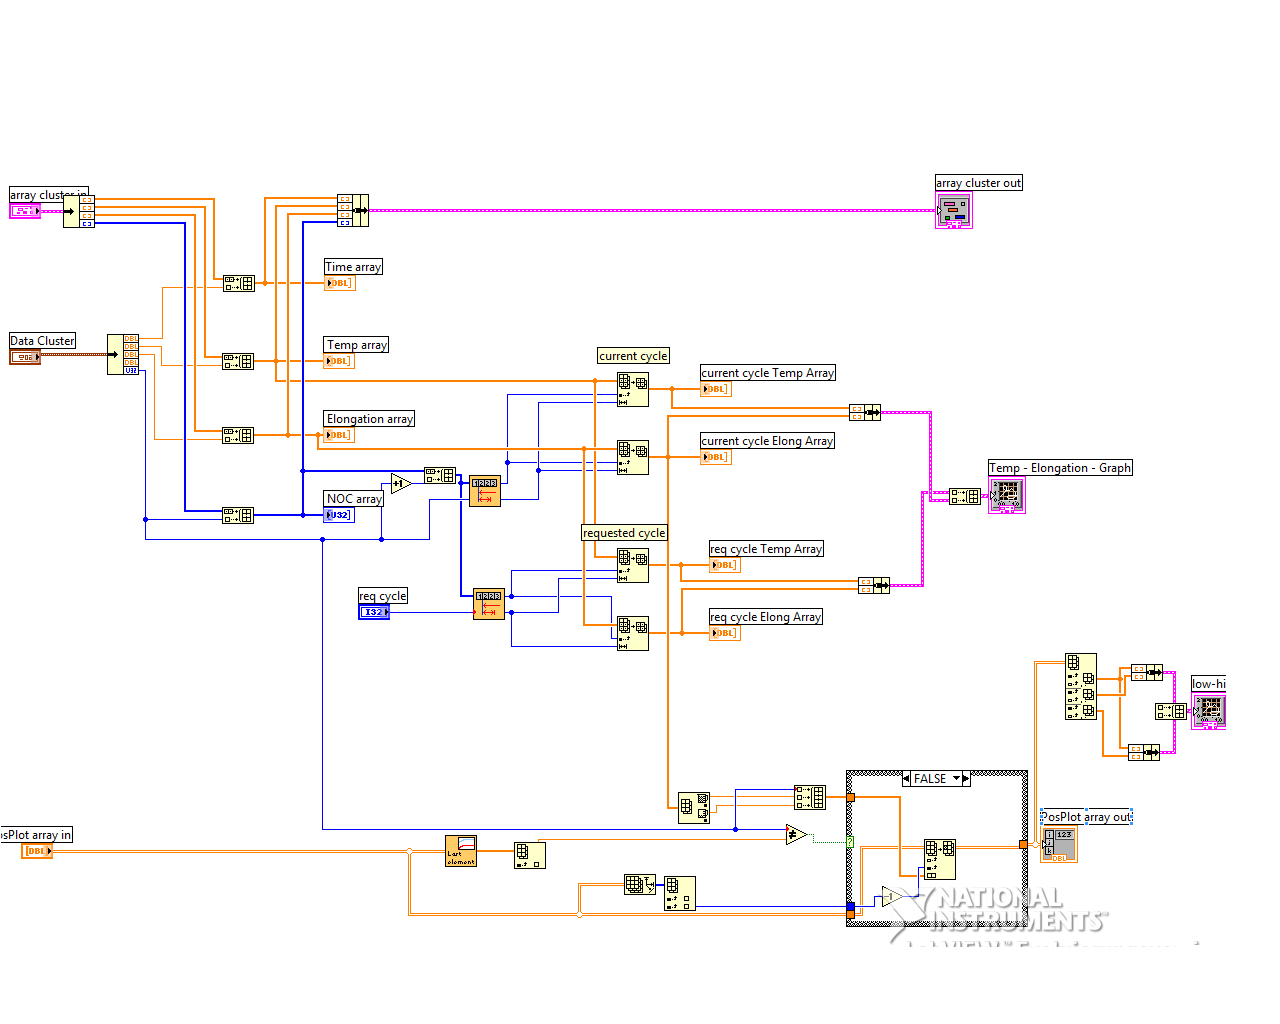
Task: Select the PosPlot array out indicator terminal
Action: point(1059,845)
